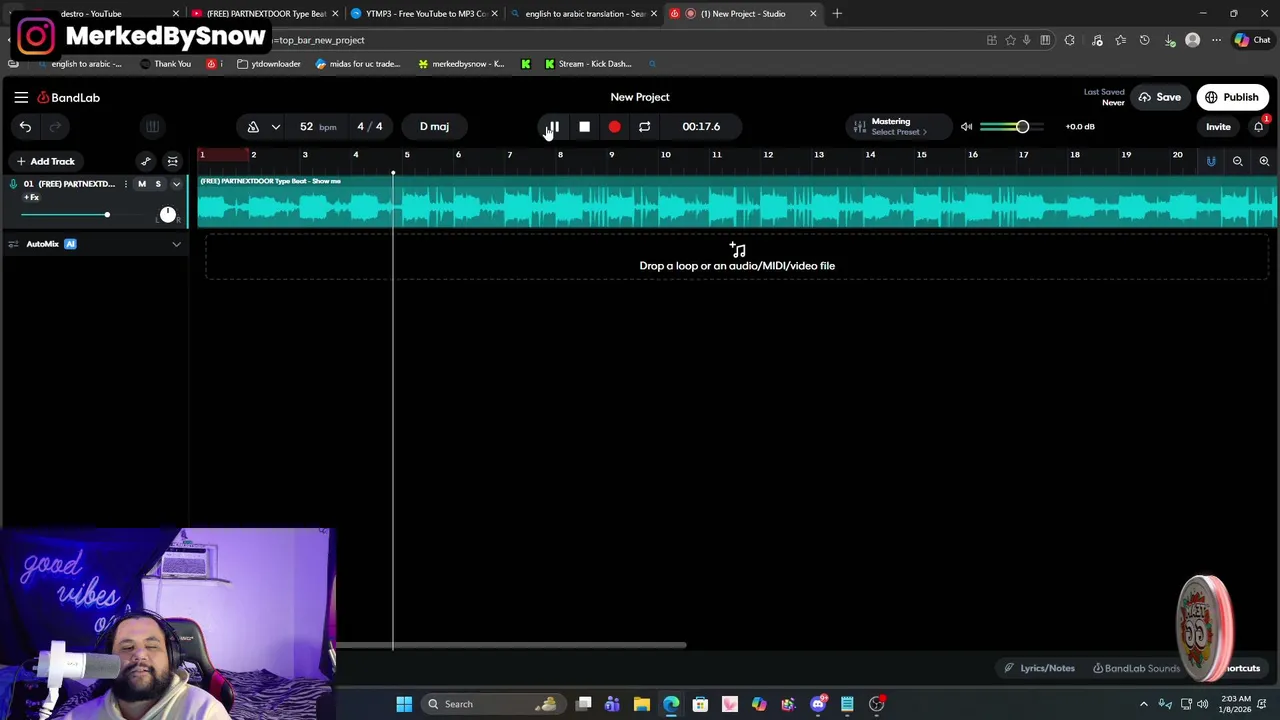This screenshot has height=720, width=1280.
Task: Open browser downloads icon
Action: [x=1169, y=40]
